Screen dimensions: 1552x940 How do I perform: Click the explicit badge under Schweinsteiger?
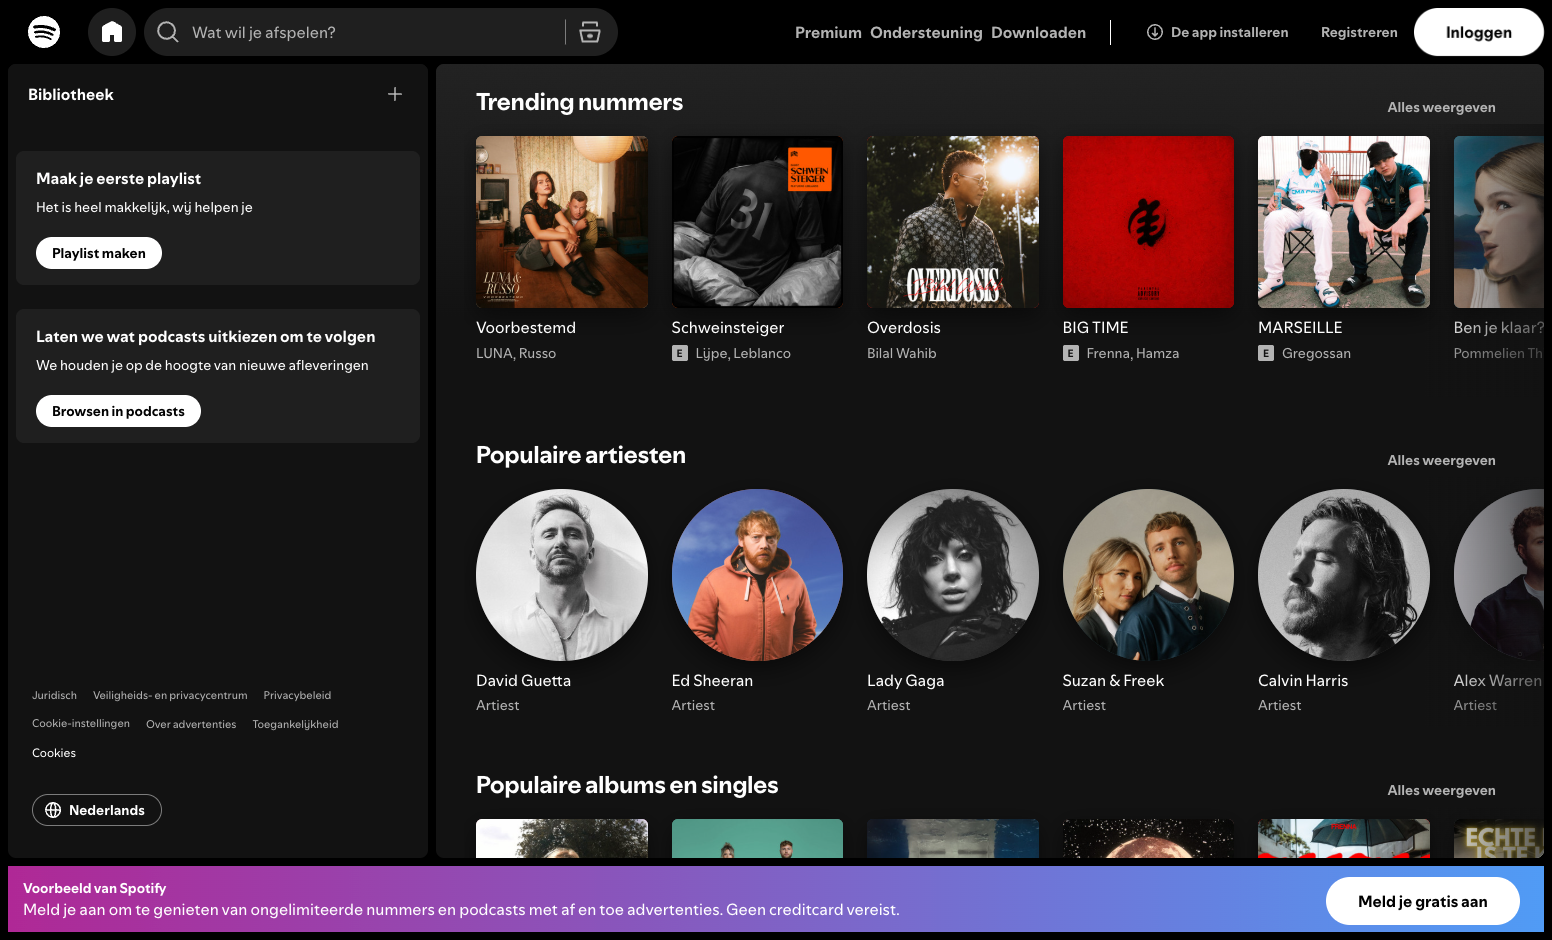point(680,353)
